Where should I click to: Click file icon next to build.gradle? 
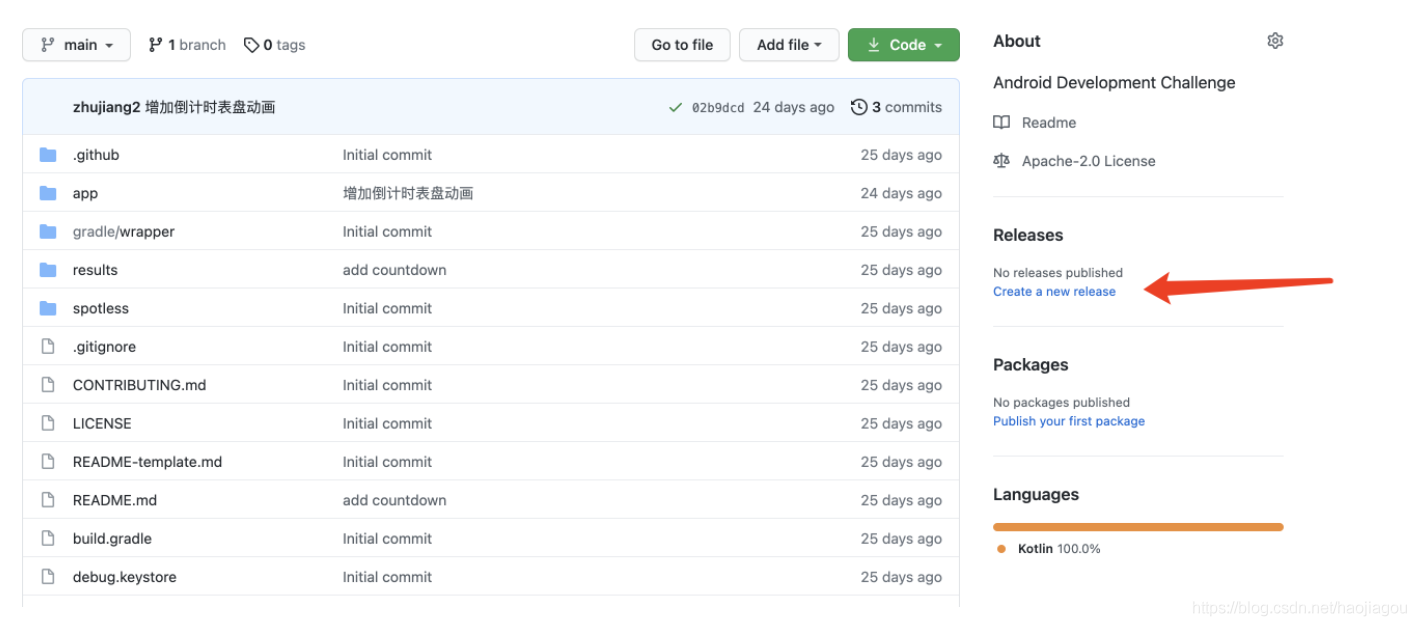[x=47, y=538]
